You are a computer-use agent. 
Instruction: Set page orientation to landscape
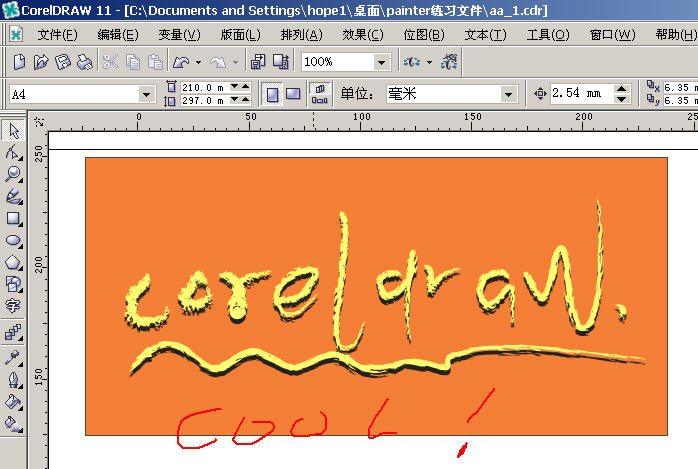(293, 94)
